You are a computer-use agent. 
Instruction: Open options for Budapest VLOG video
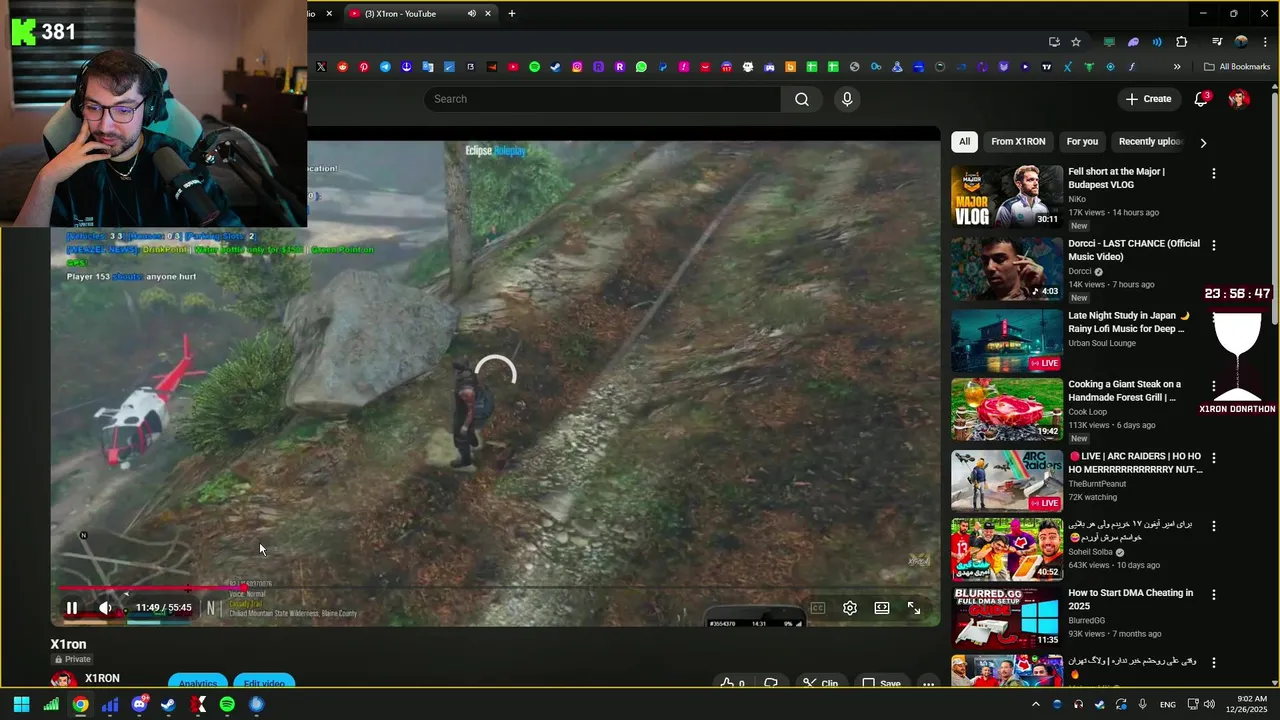point(1214,173)
